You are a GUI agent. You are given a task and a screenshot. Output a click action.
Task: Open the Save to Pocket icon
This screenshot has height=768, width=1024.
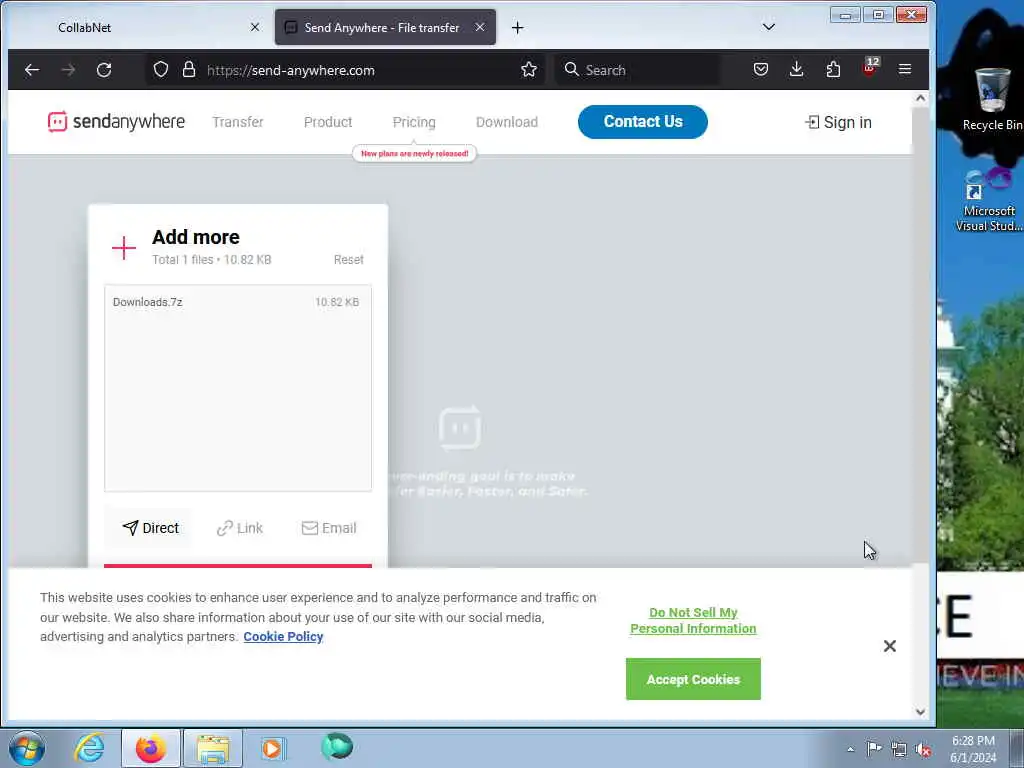761,69
